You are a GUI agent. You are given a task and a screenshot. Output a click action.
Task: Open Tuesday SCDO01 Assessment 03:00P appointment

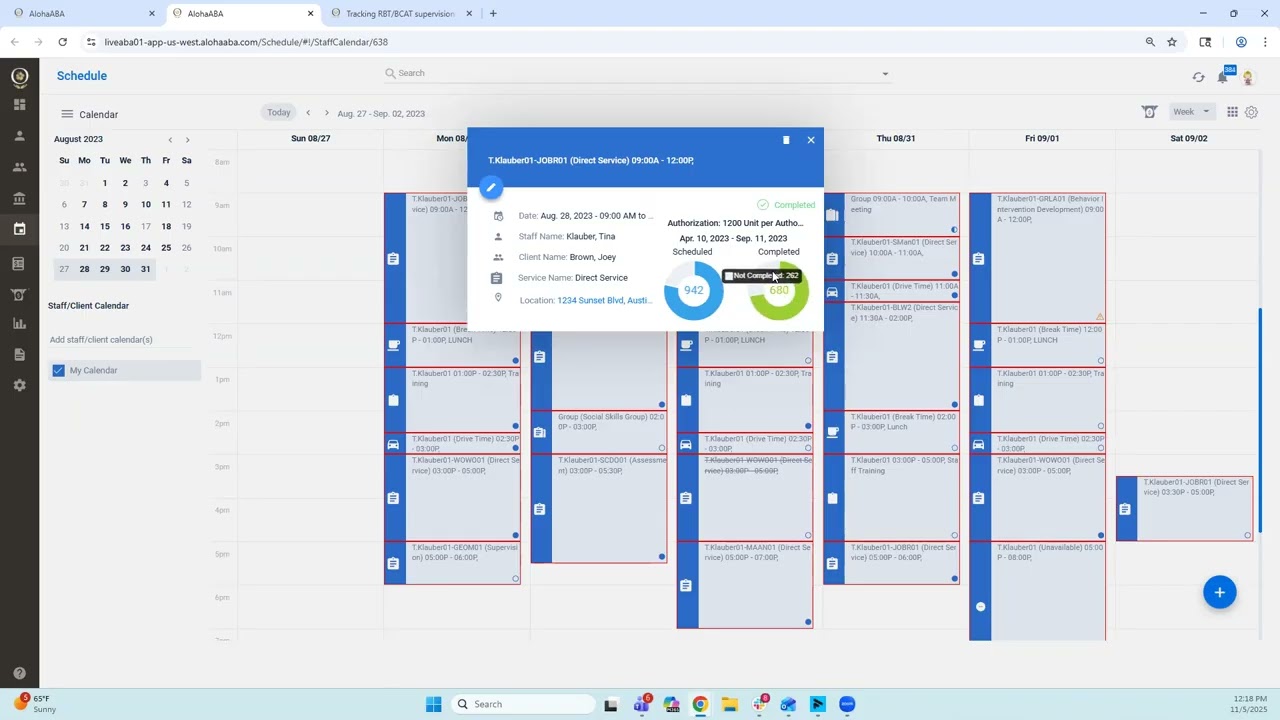(x=598, y=508)
